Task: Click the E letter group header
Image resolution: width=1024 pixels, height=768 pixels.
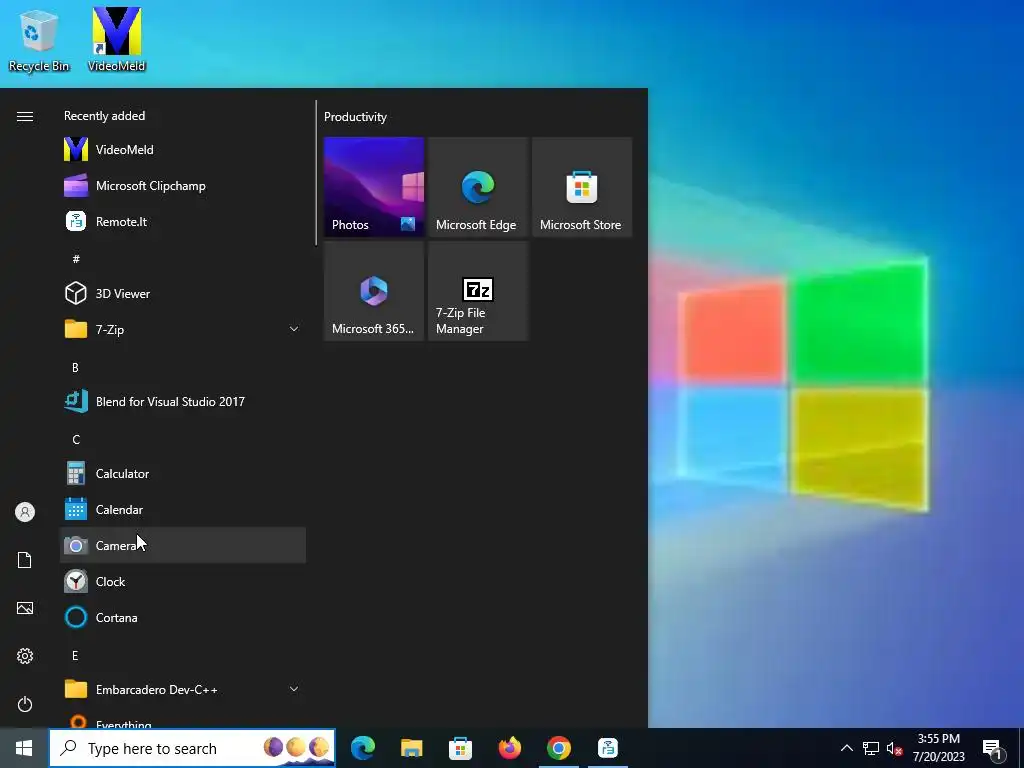Action: click(x=75, y=656)
